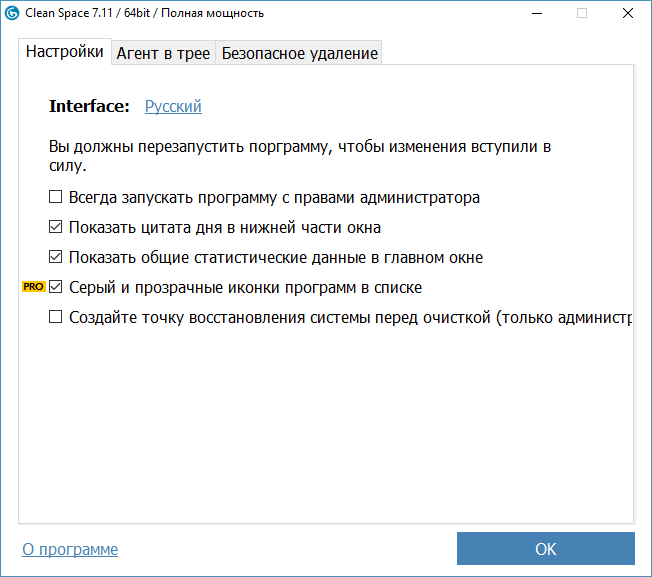The height and width of the screenshot is (577, 652).
Task: Enable create system restore point checkbox
Action: tap(56, 317)
